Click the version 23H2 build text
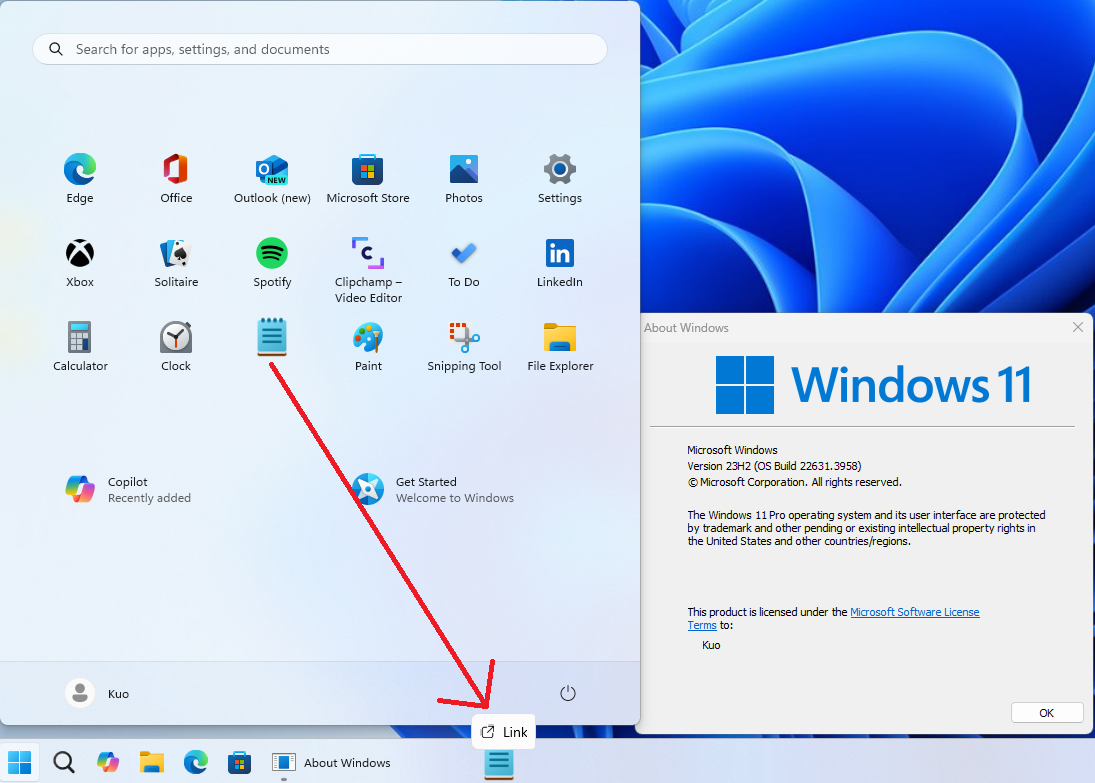Image resolution: width=1095 pixels, height=783 pixels. point(774,466)
